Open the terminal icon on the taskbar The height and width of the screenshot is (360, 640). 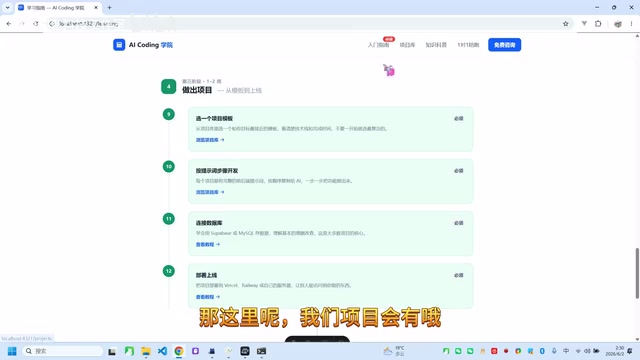261,351
